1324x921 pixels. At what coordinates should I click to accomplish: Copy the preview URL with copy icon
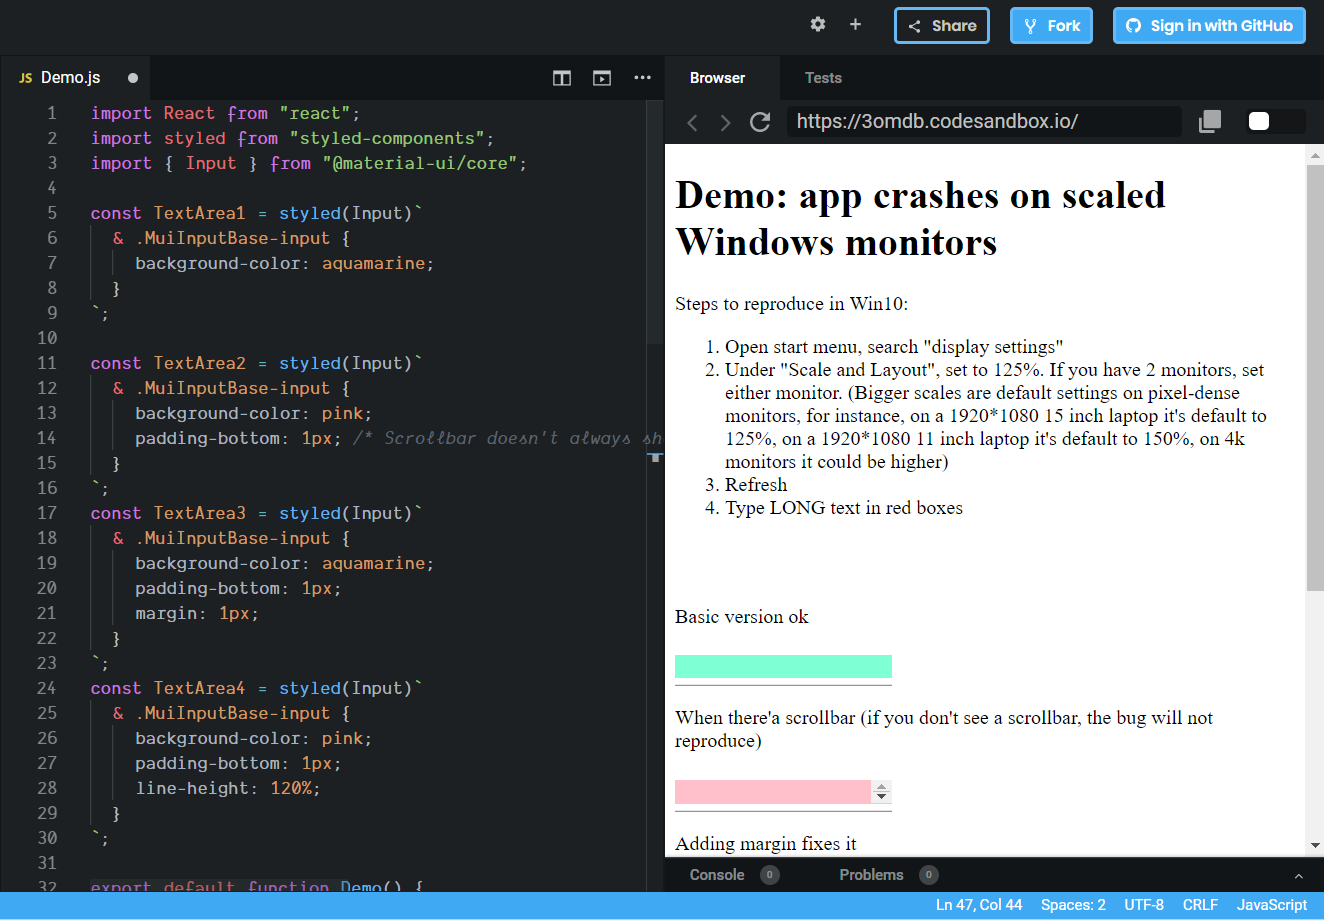[1209, 121]
